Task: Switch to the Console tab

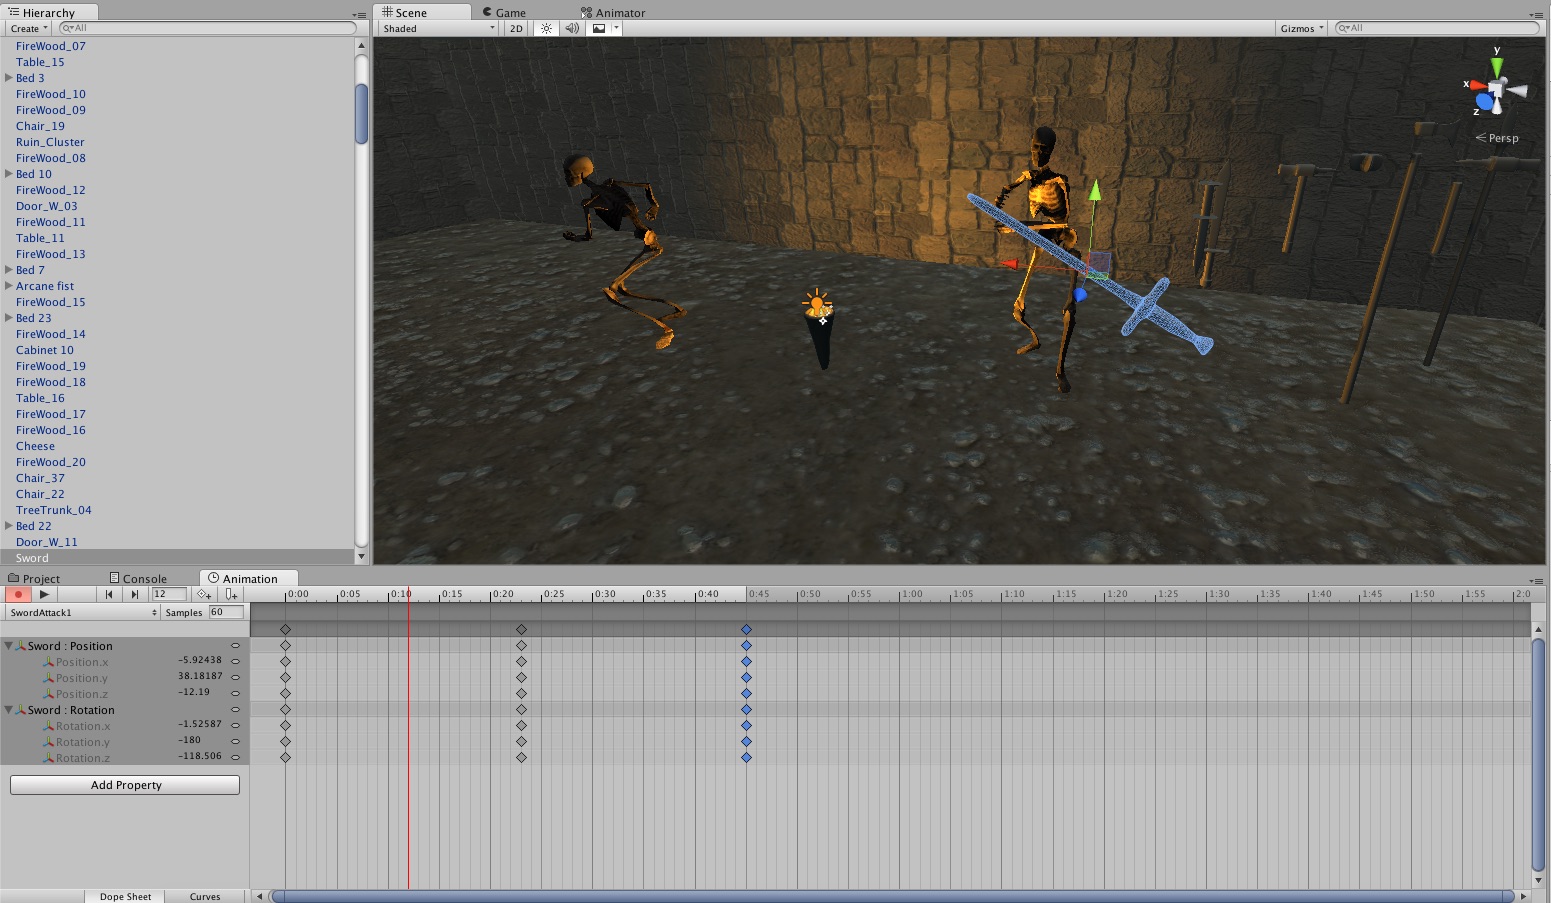Action: coord(138,578)
